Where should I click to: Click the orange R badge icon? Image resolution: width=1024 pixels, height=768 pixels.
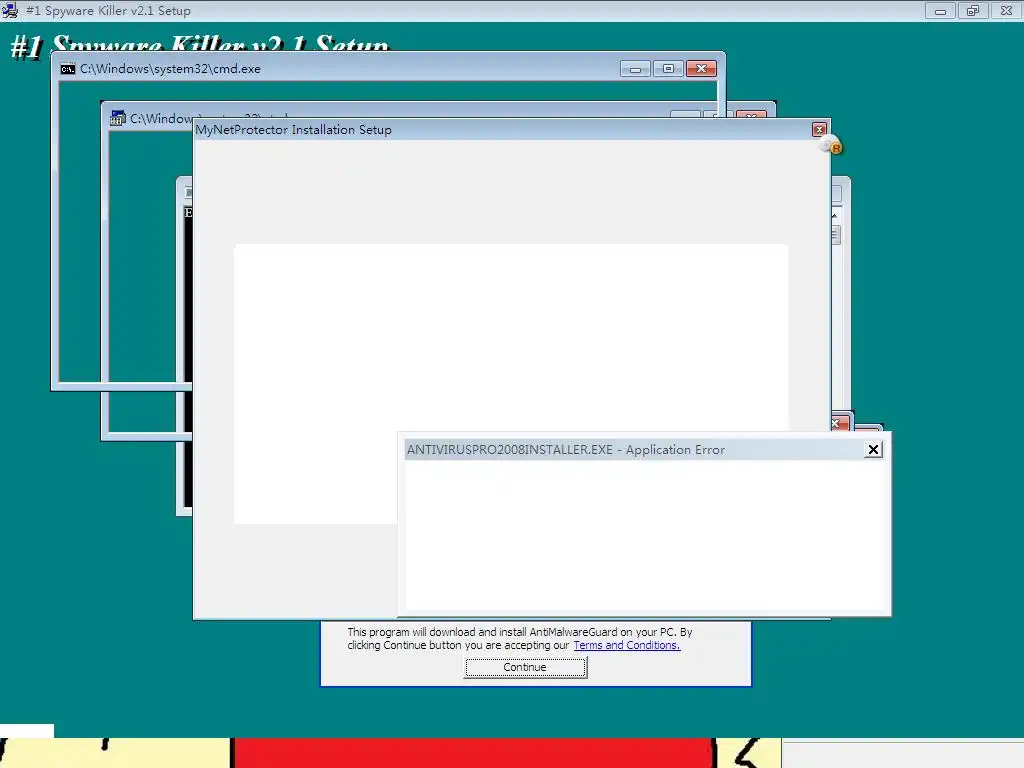click(836, 148)
